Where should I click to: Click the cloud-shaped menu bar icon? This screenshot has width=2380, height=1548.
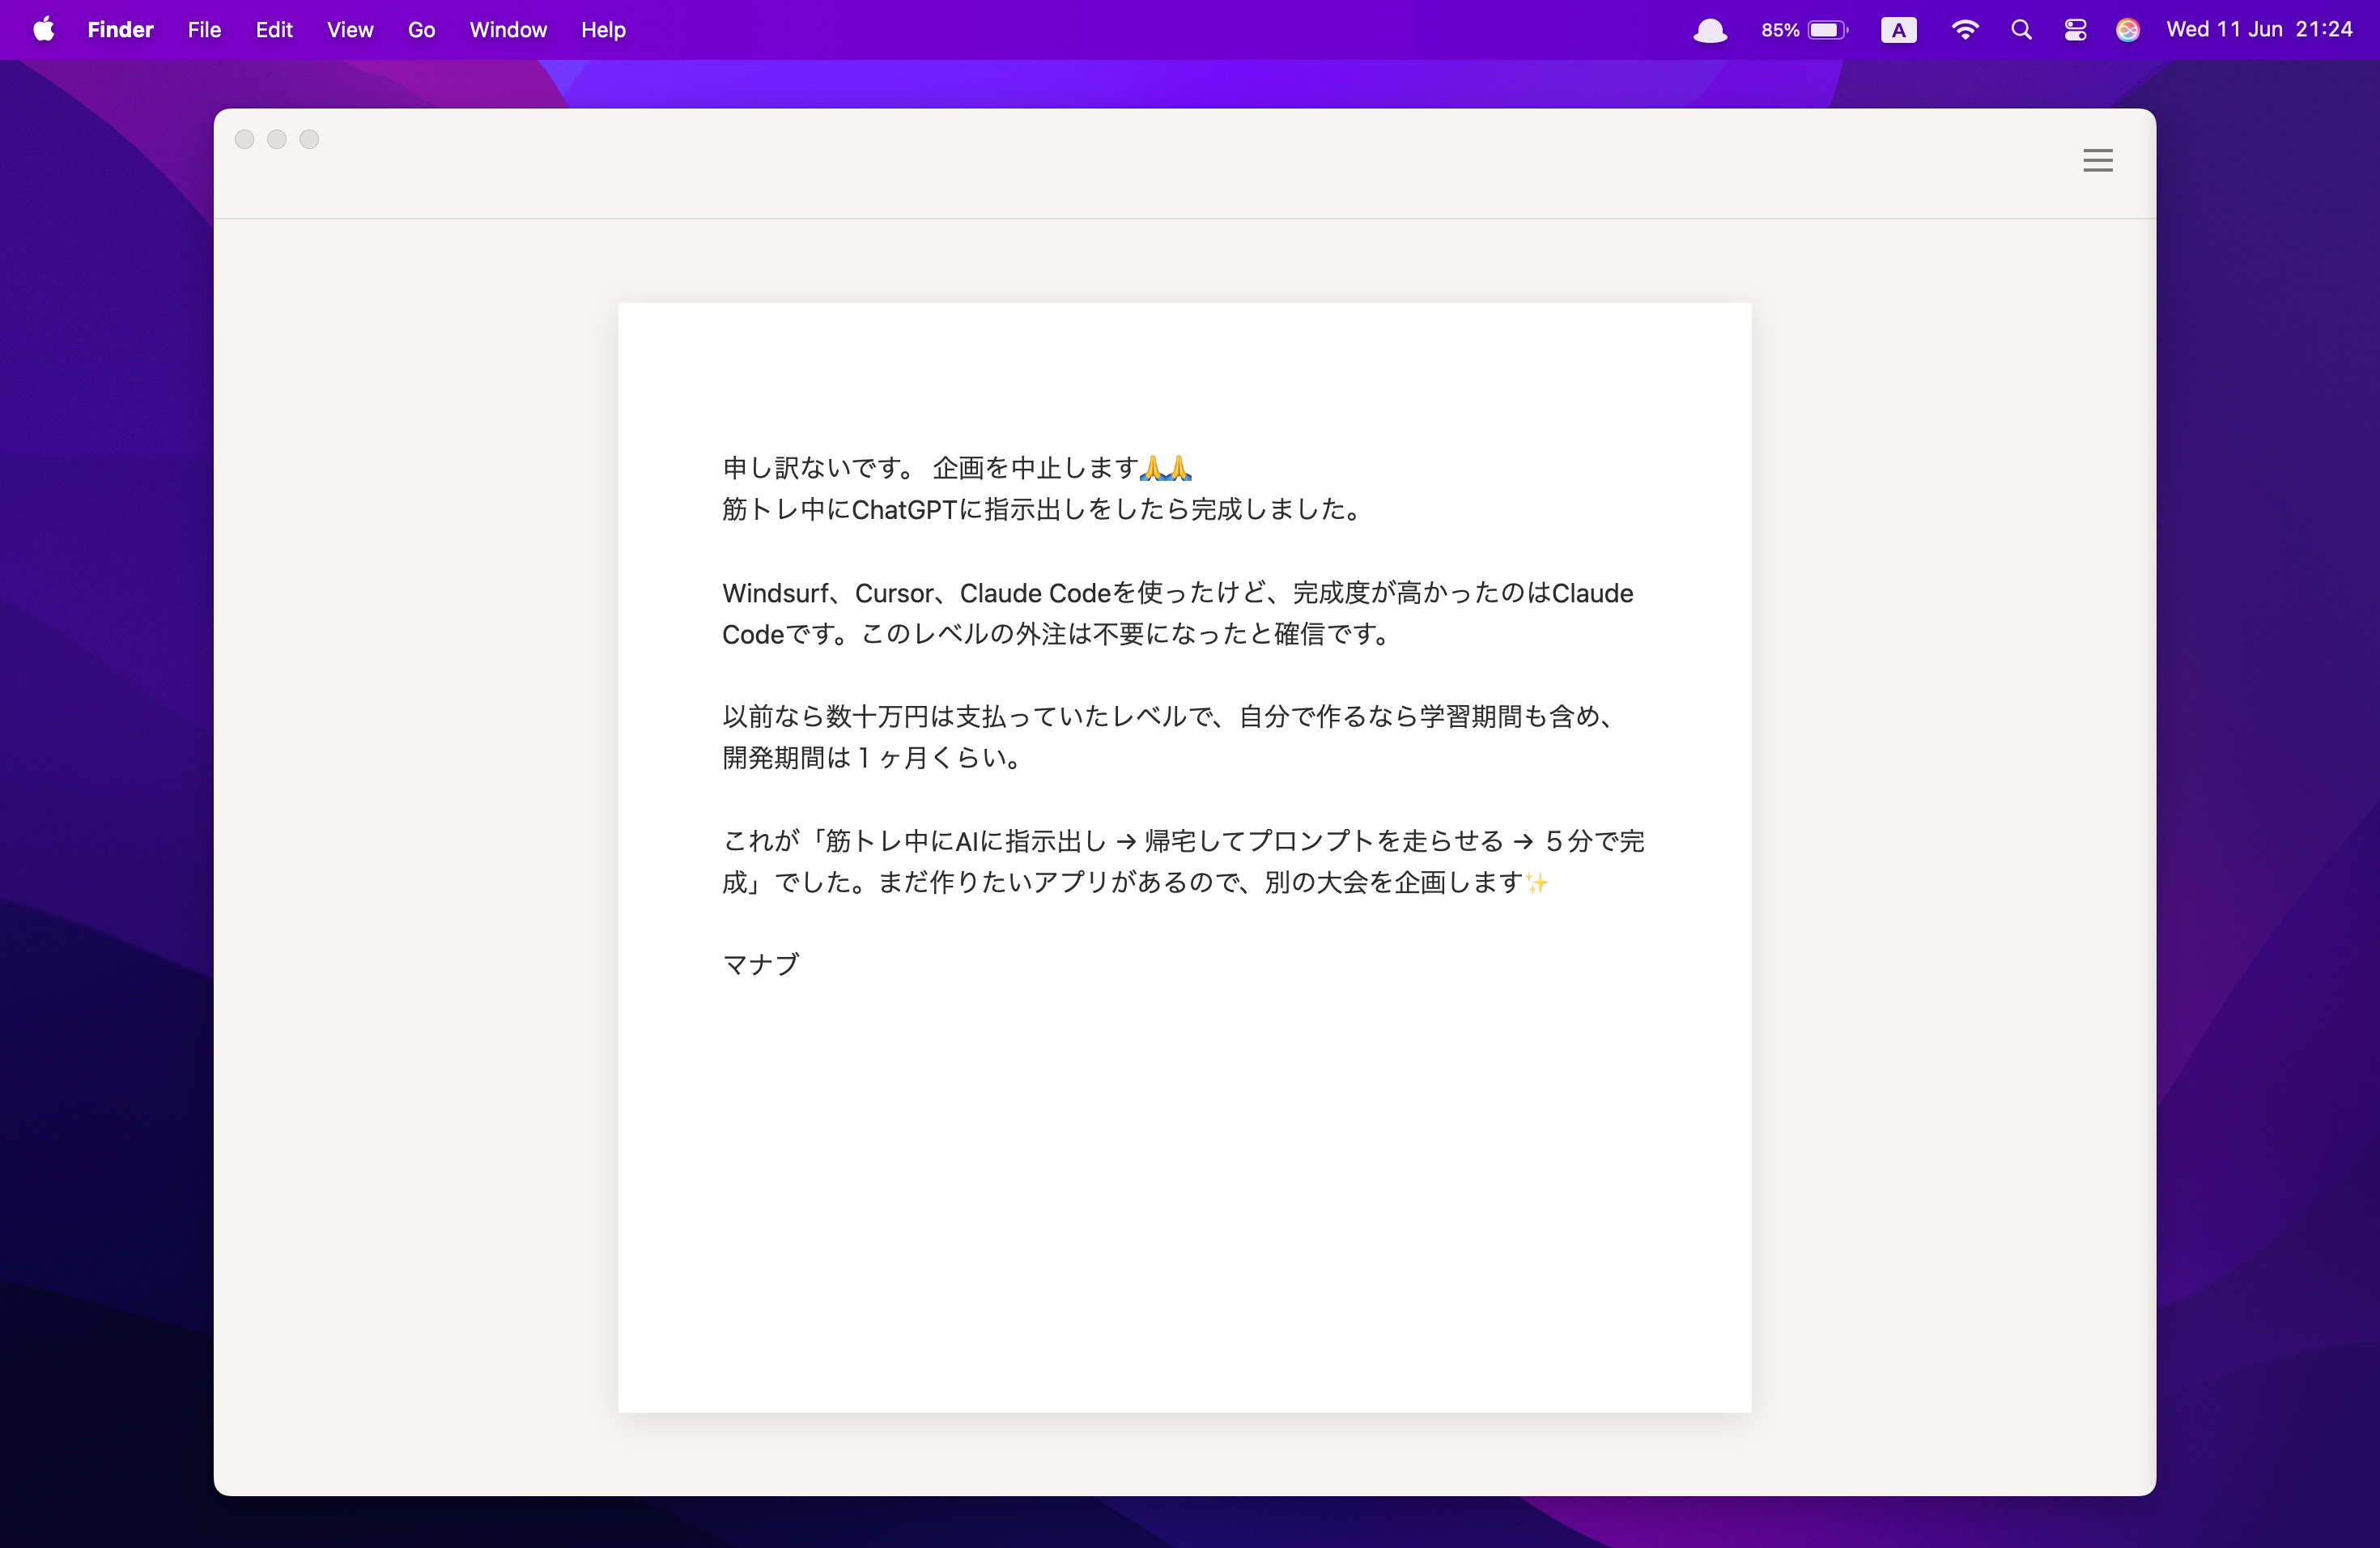coord(1710,31)
